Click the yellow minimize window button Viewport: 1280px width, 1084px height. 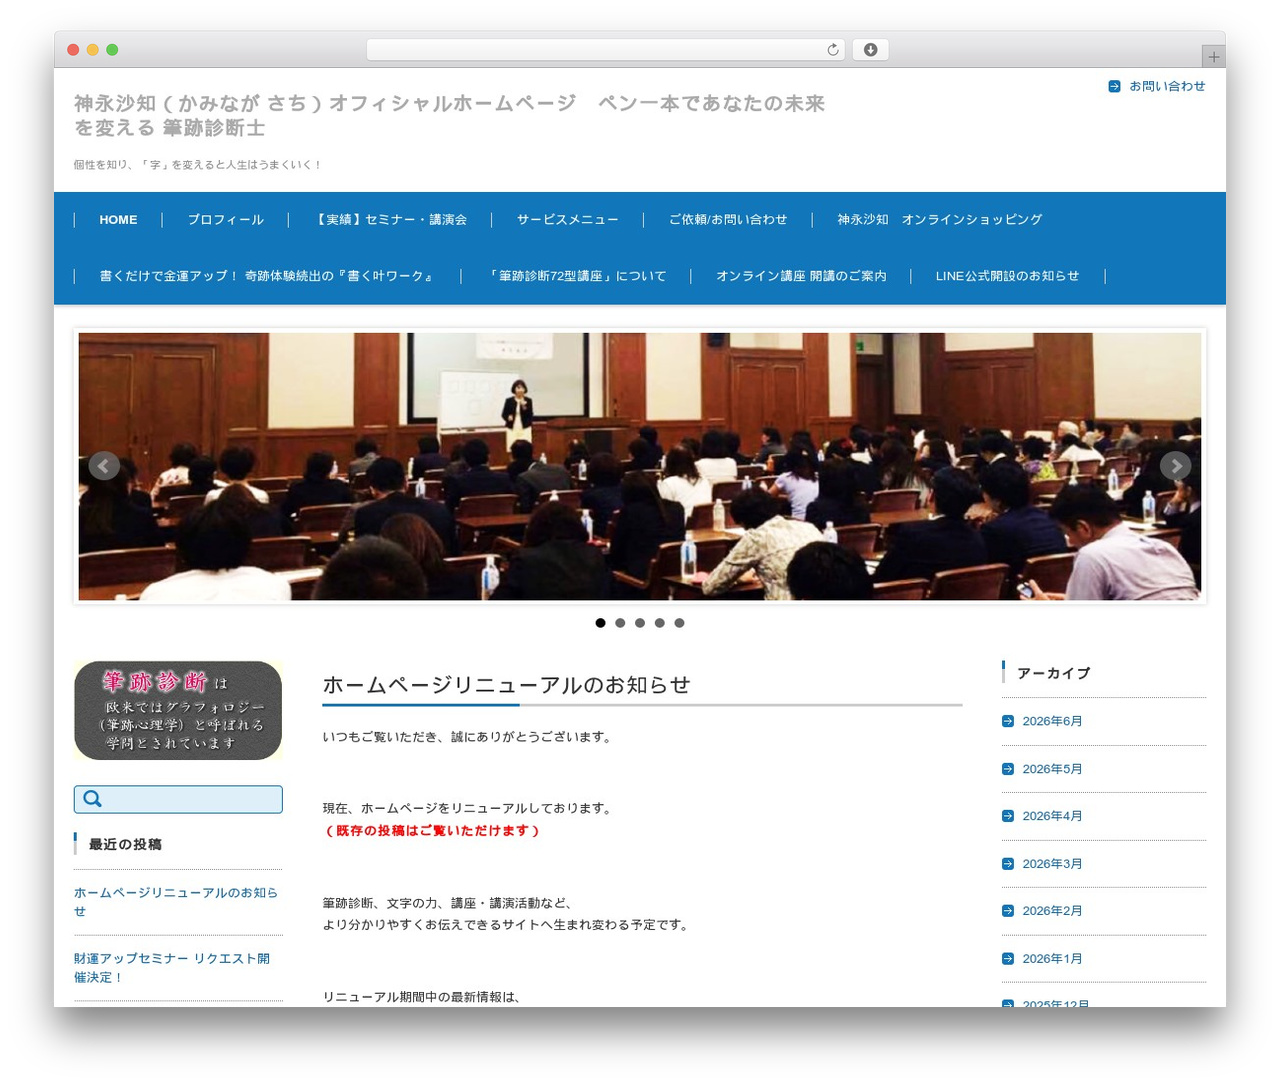[92, 50]
